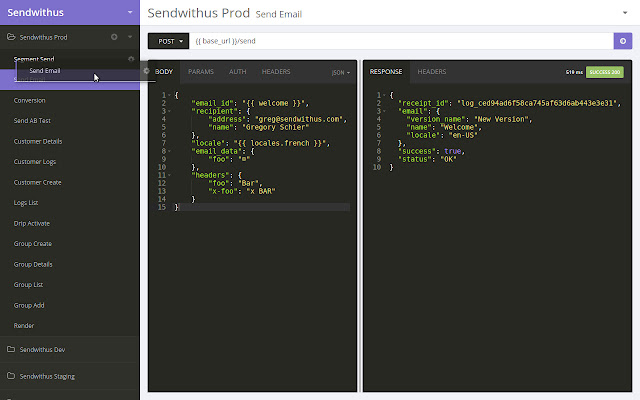Viewport: 640px width, 400px height.
Task: Click the Sendwithus Dev folder icon
Action: coord(10,350)
